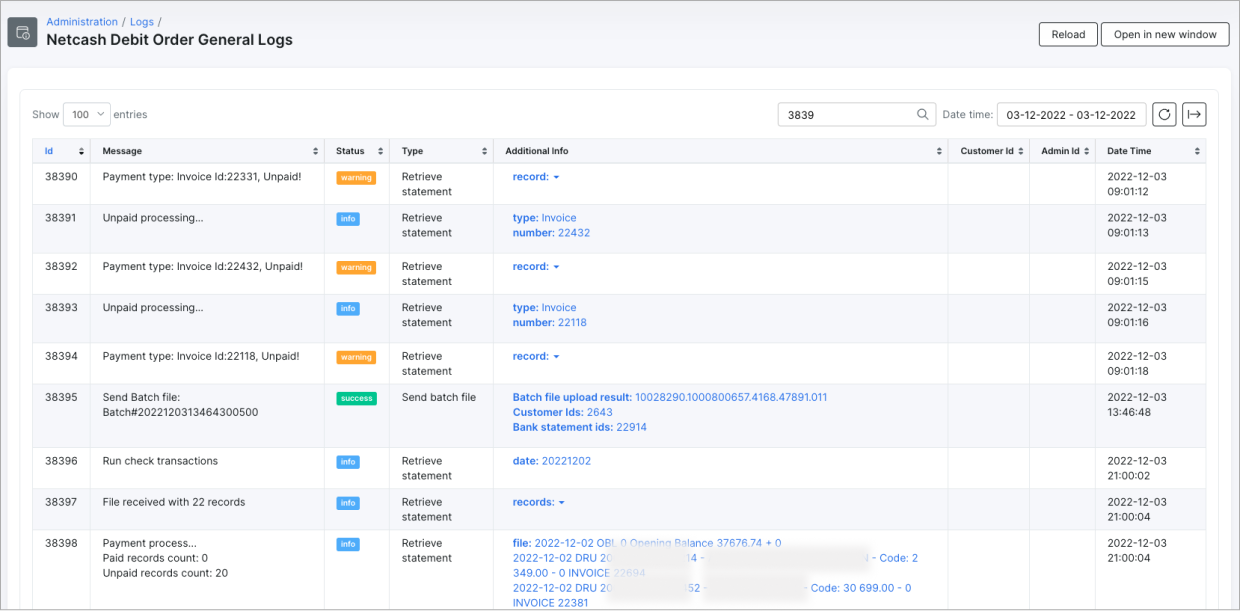This screenshot has height=611, width=1240.
Task: Sort by the Id column arrows
Action: pos(81,151)
